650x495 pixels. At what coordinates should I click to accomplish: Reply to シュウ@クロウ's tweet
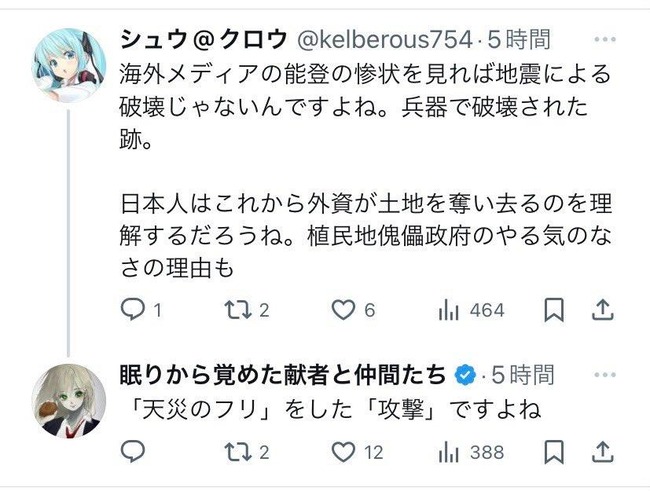(134, 311)
